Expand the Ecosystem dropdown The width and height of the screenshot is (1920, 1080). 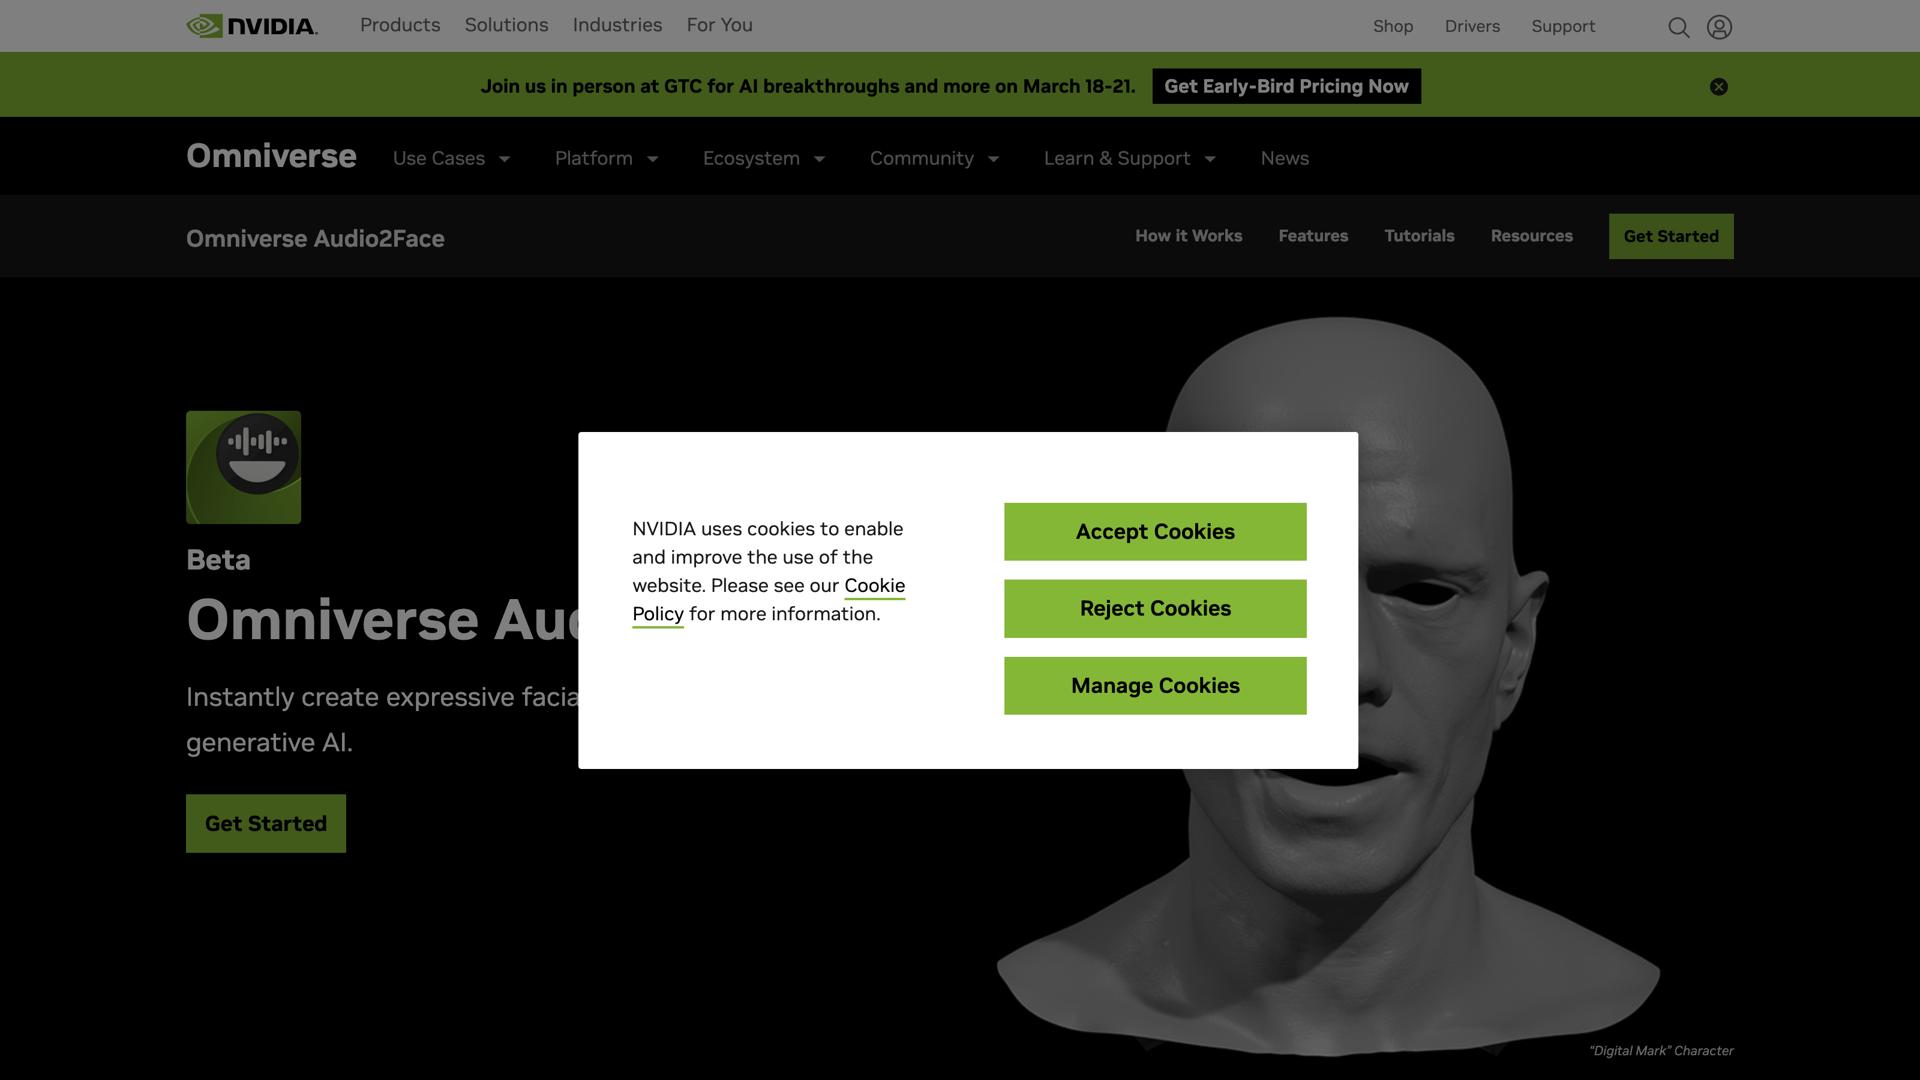pos(763,158)
